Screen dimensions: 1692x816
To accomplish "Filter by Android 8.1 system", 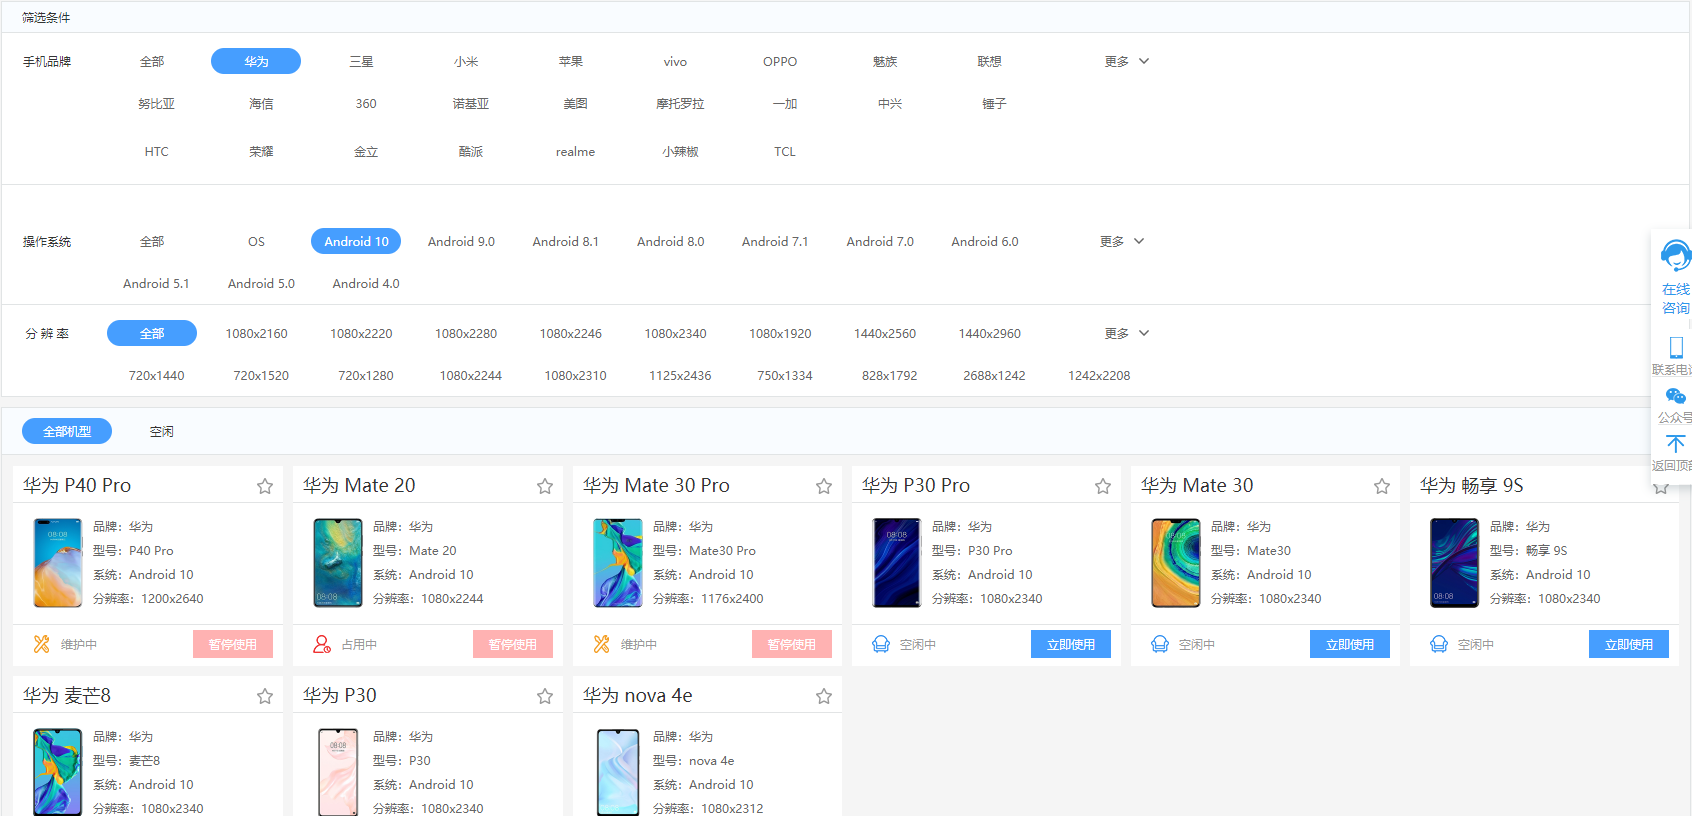I will [x=566, y=241].
